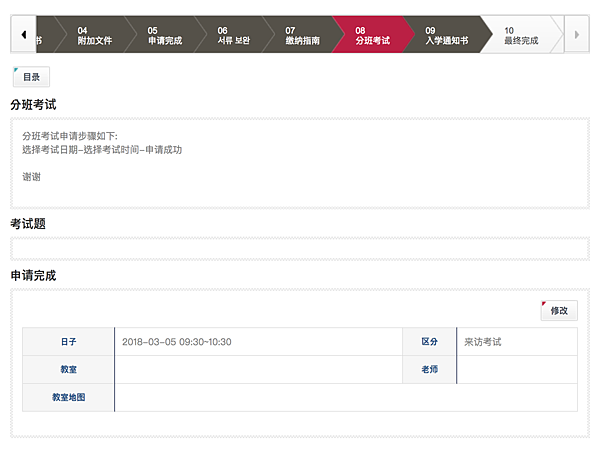Click the 日子 header cell
Viewport: 600px width, 451px height.
(68, 342)
